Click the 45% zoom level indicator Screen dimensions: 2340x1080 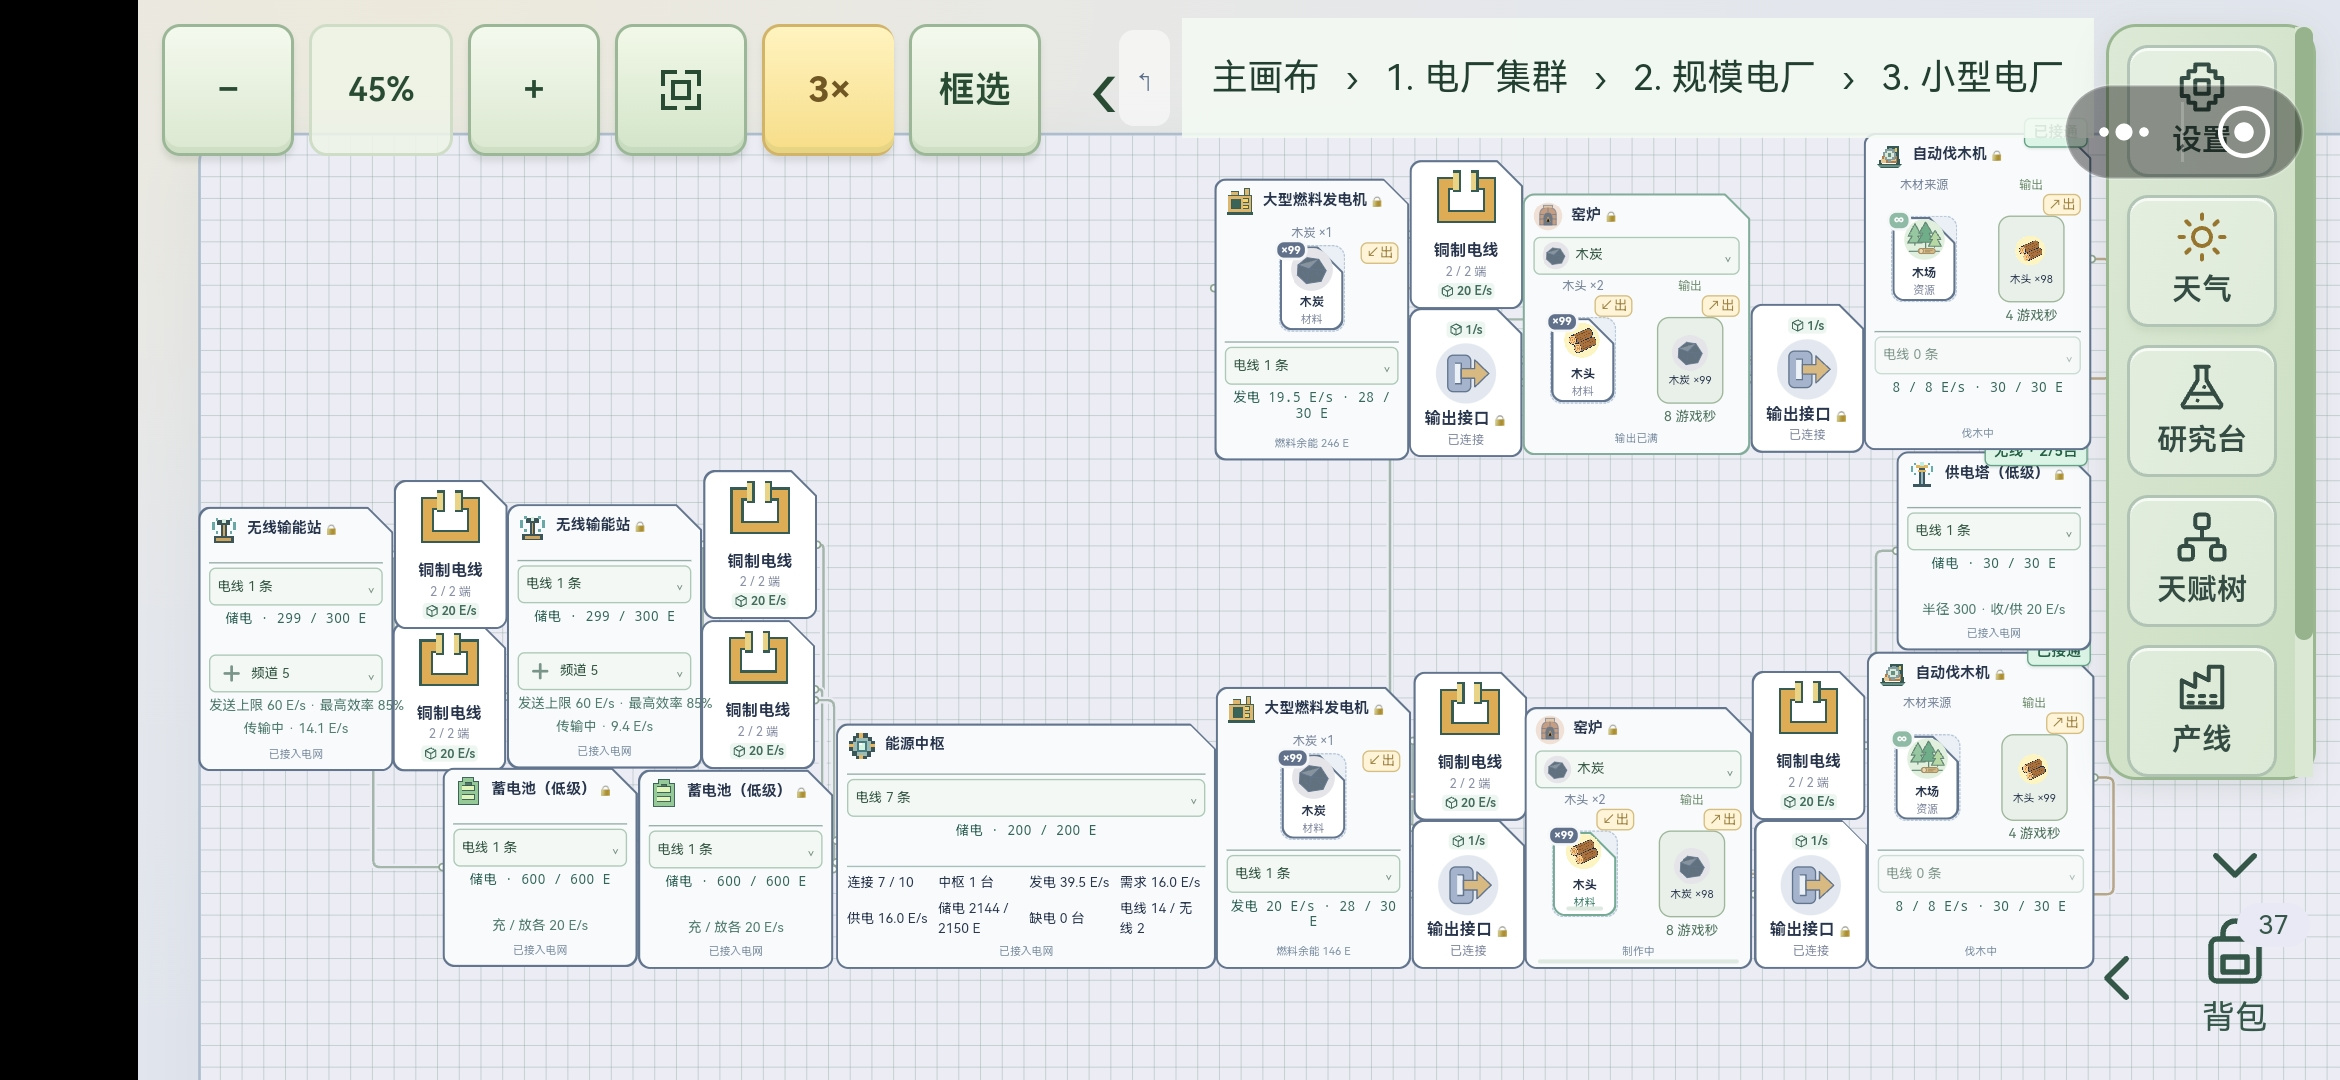point(381,89)
